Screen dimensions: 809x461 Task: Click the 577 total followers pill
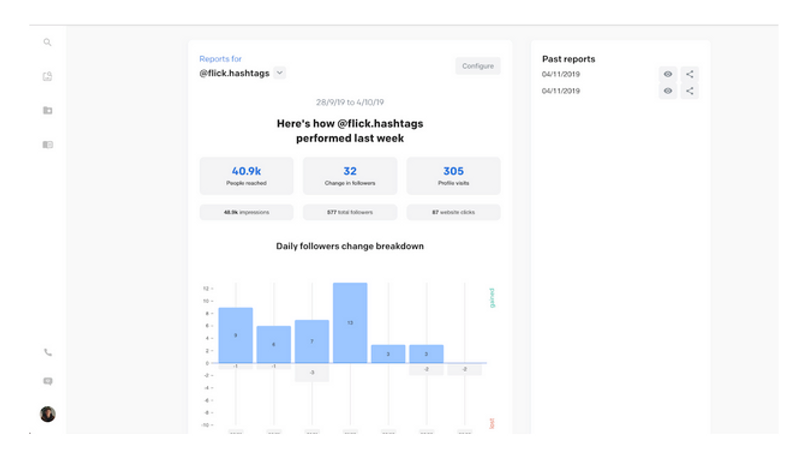[x=350, y=212]
